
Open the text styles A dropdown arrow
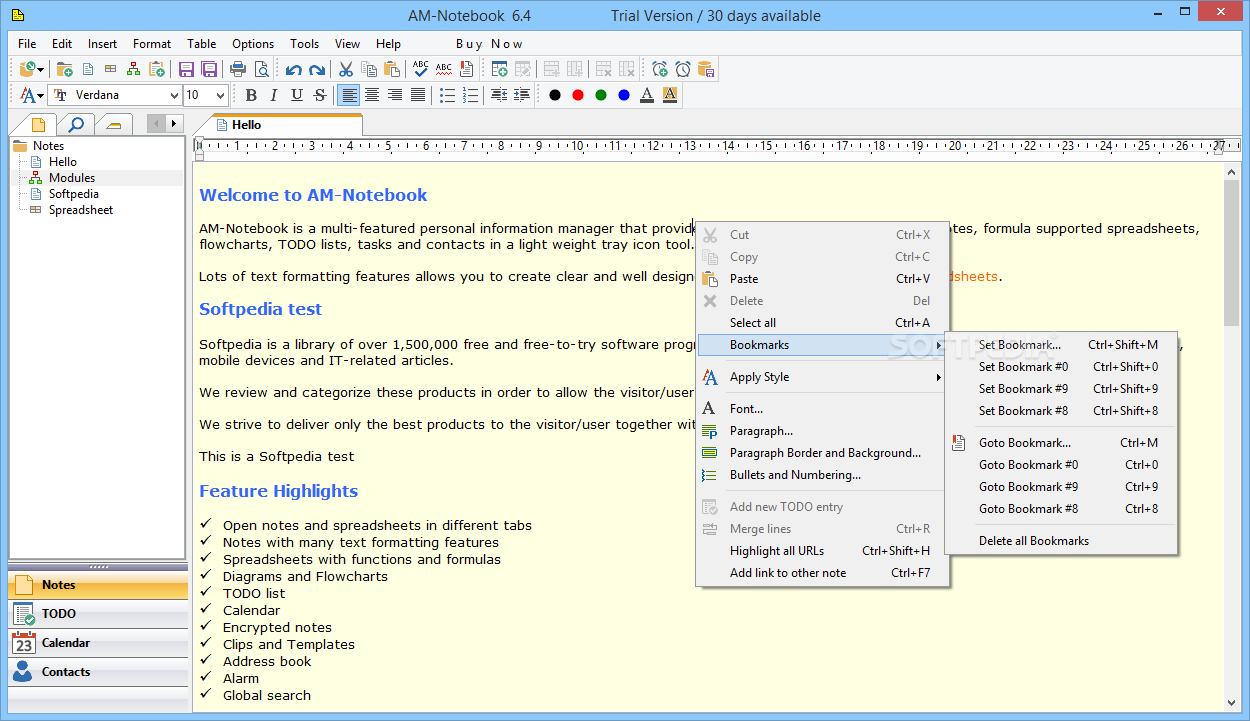tap(41, 96)
